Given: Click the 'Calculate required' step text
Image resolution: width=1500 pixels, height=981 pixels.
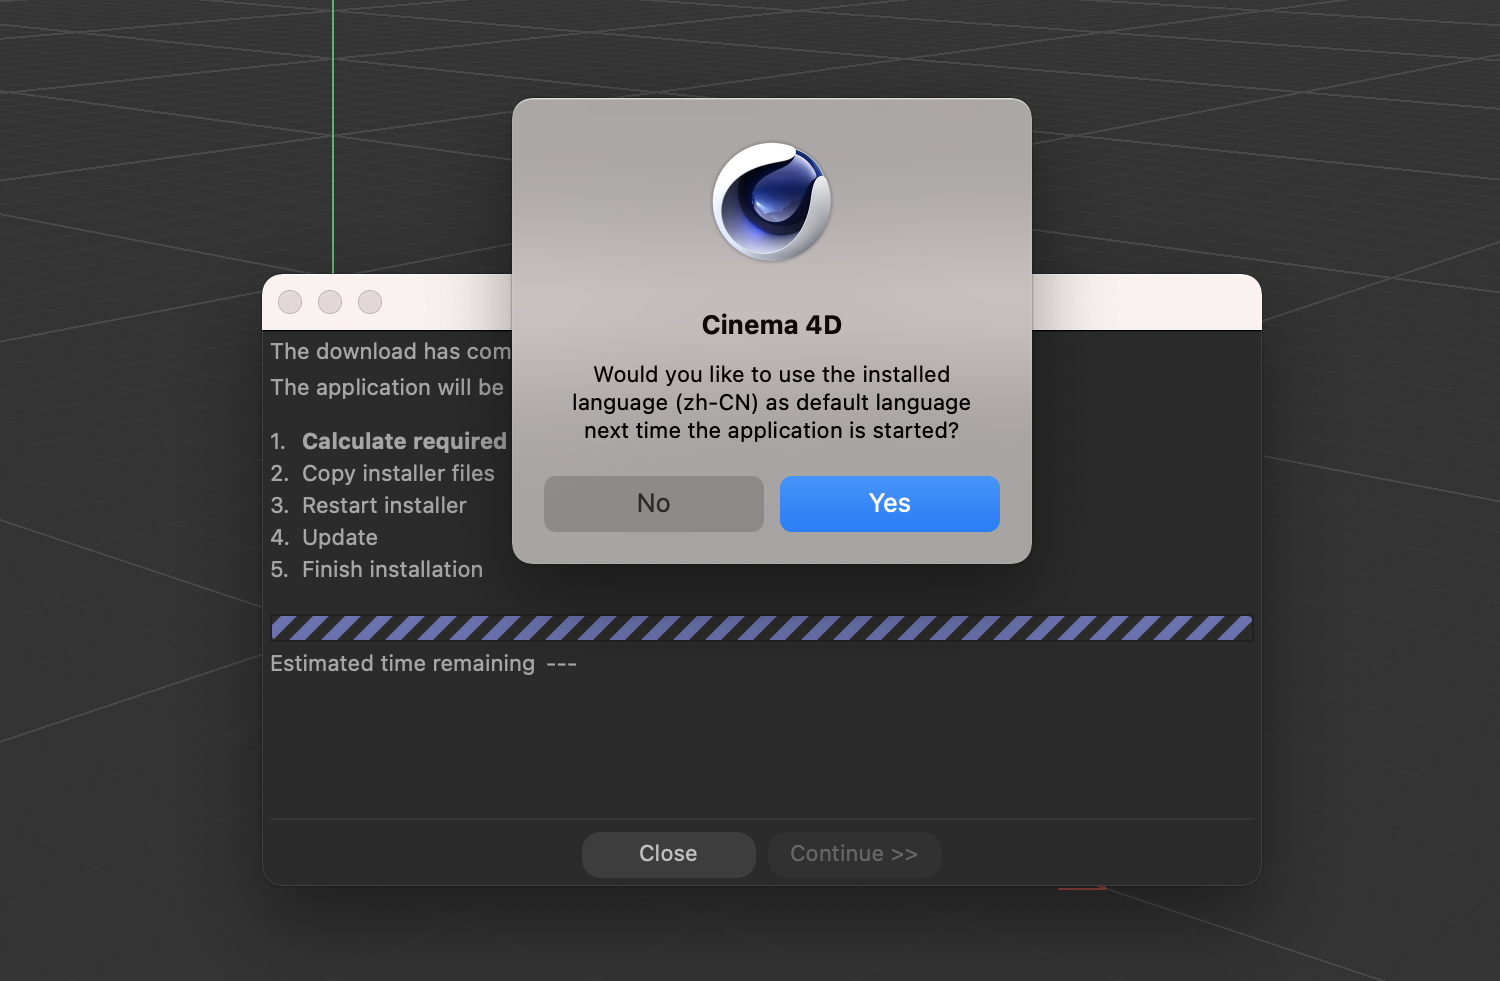Looking at the screenshot, I should click(404, 441).
